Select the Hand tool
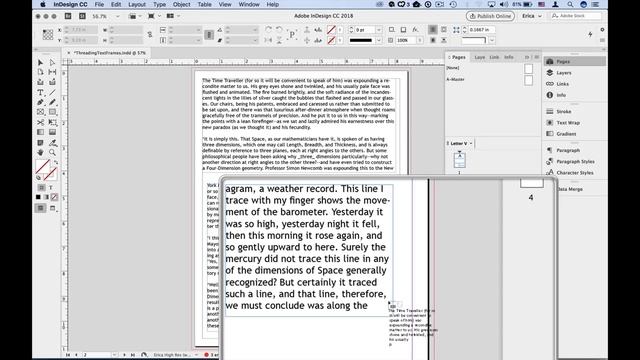 click(x=40, y=152)
